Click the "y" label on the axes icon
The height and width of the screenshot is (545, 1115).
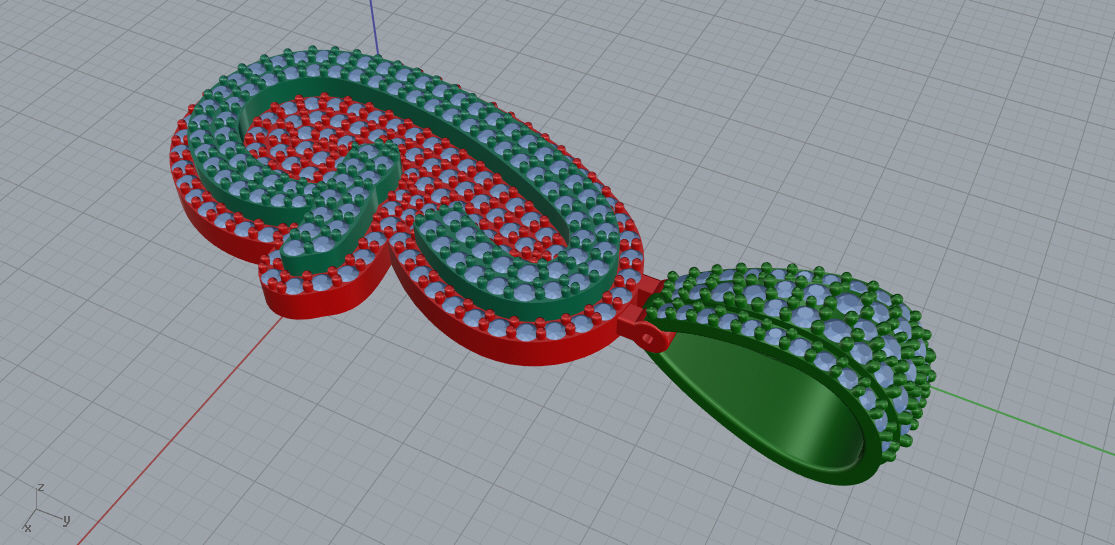coord(66,520)
